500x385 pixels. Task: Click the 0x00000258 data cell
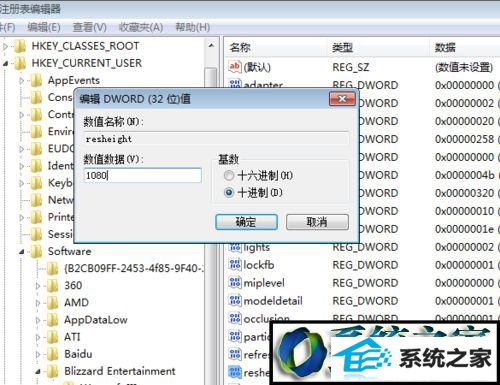[x=464, y=139]
